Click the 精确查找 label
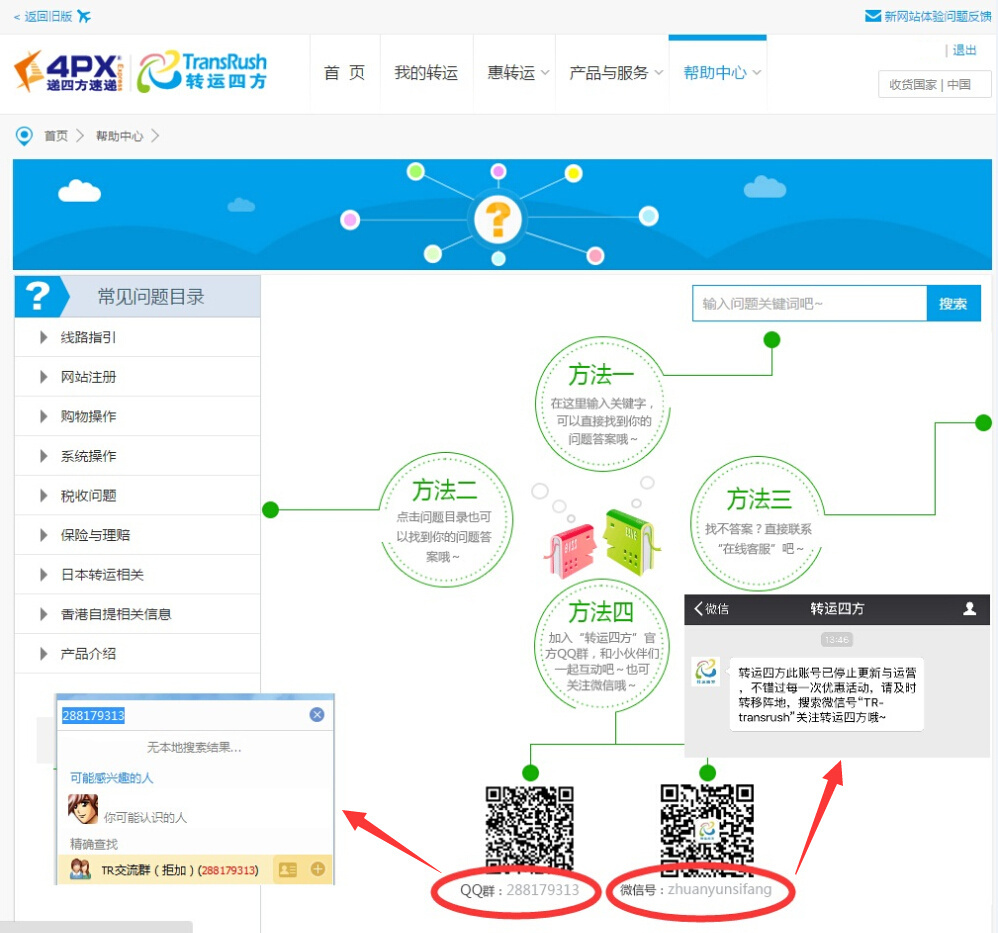 [94, 844]
